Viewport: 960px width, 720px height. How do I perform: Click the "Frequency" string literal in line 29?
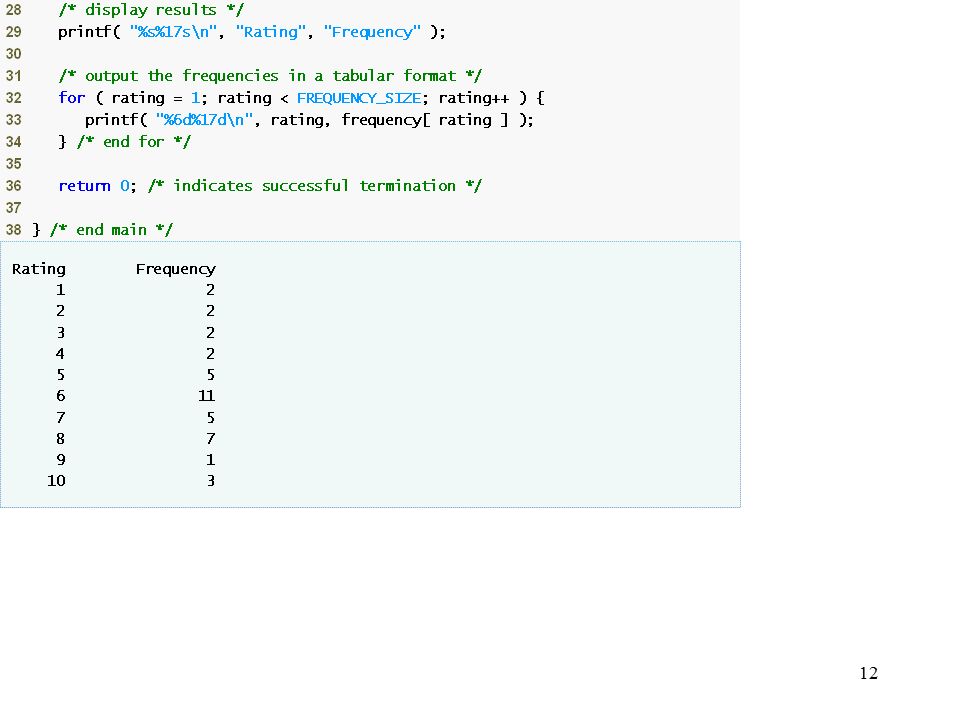[372, 32]
